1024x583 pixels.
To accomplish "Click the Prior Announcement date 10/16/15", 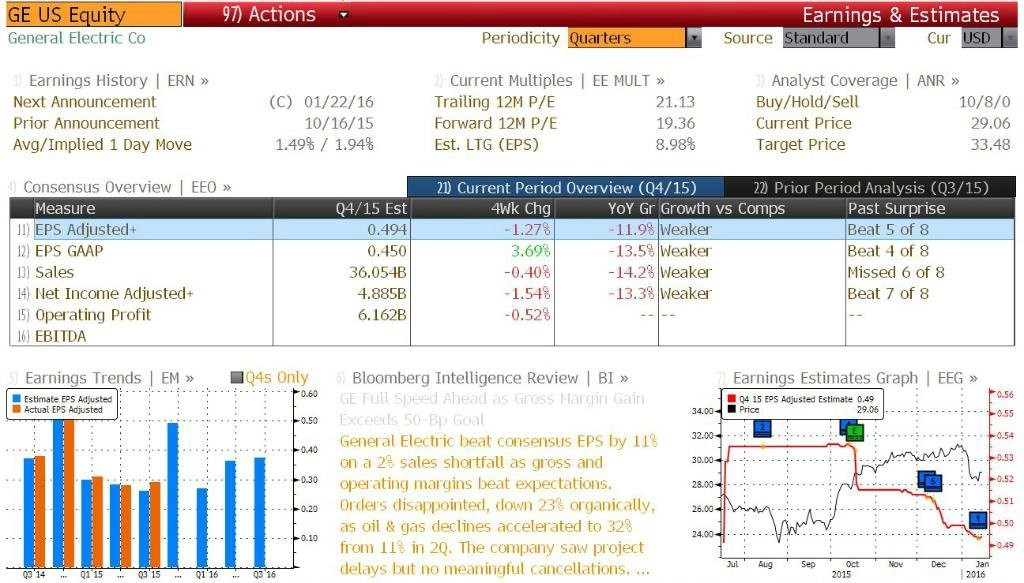I will coord(339,123).
